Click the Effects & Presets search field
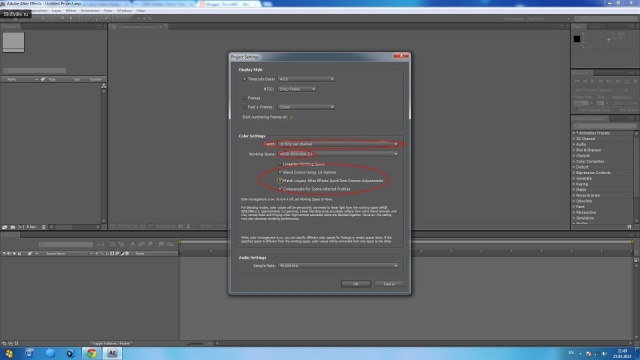This screenshot has height=360, width=640. click(604, 126)
